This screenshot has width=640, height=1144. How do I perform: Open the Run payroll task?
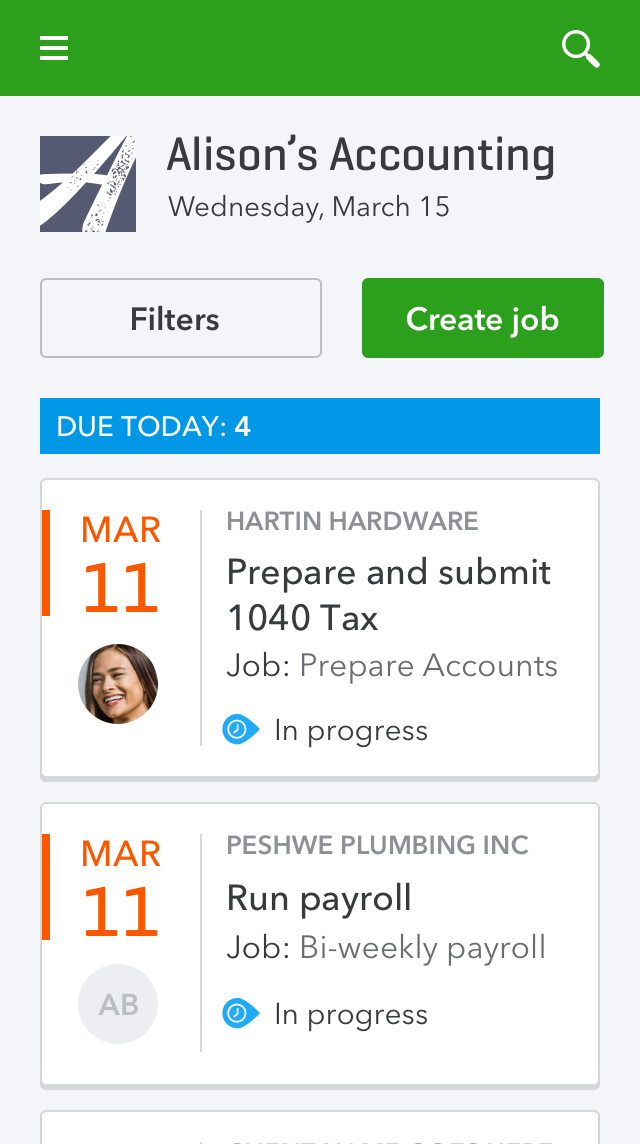tap(319, 898)
